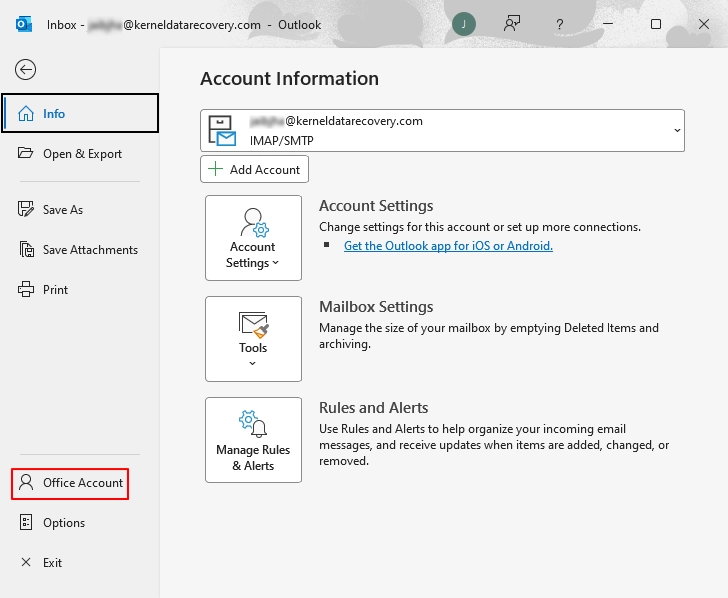The height and width of the screenshot is (598, 728).
Task: Follow the Get the Outlook app link
Action: (448, 246)
